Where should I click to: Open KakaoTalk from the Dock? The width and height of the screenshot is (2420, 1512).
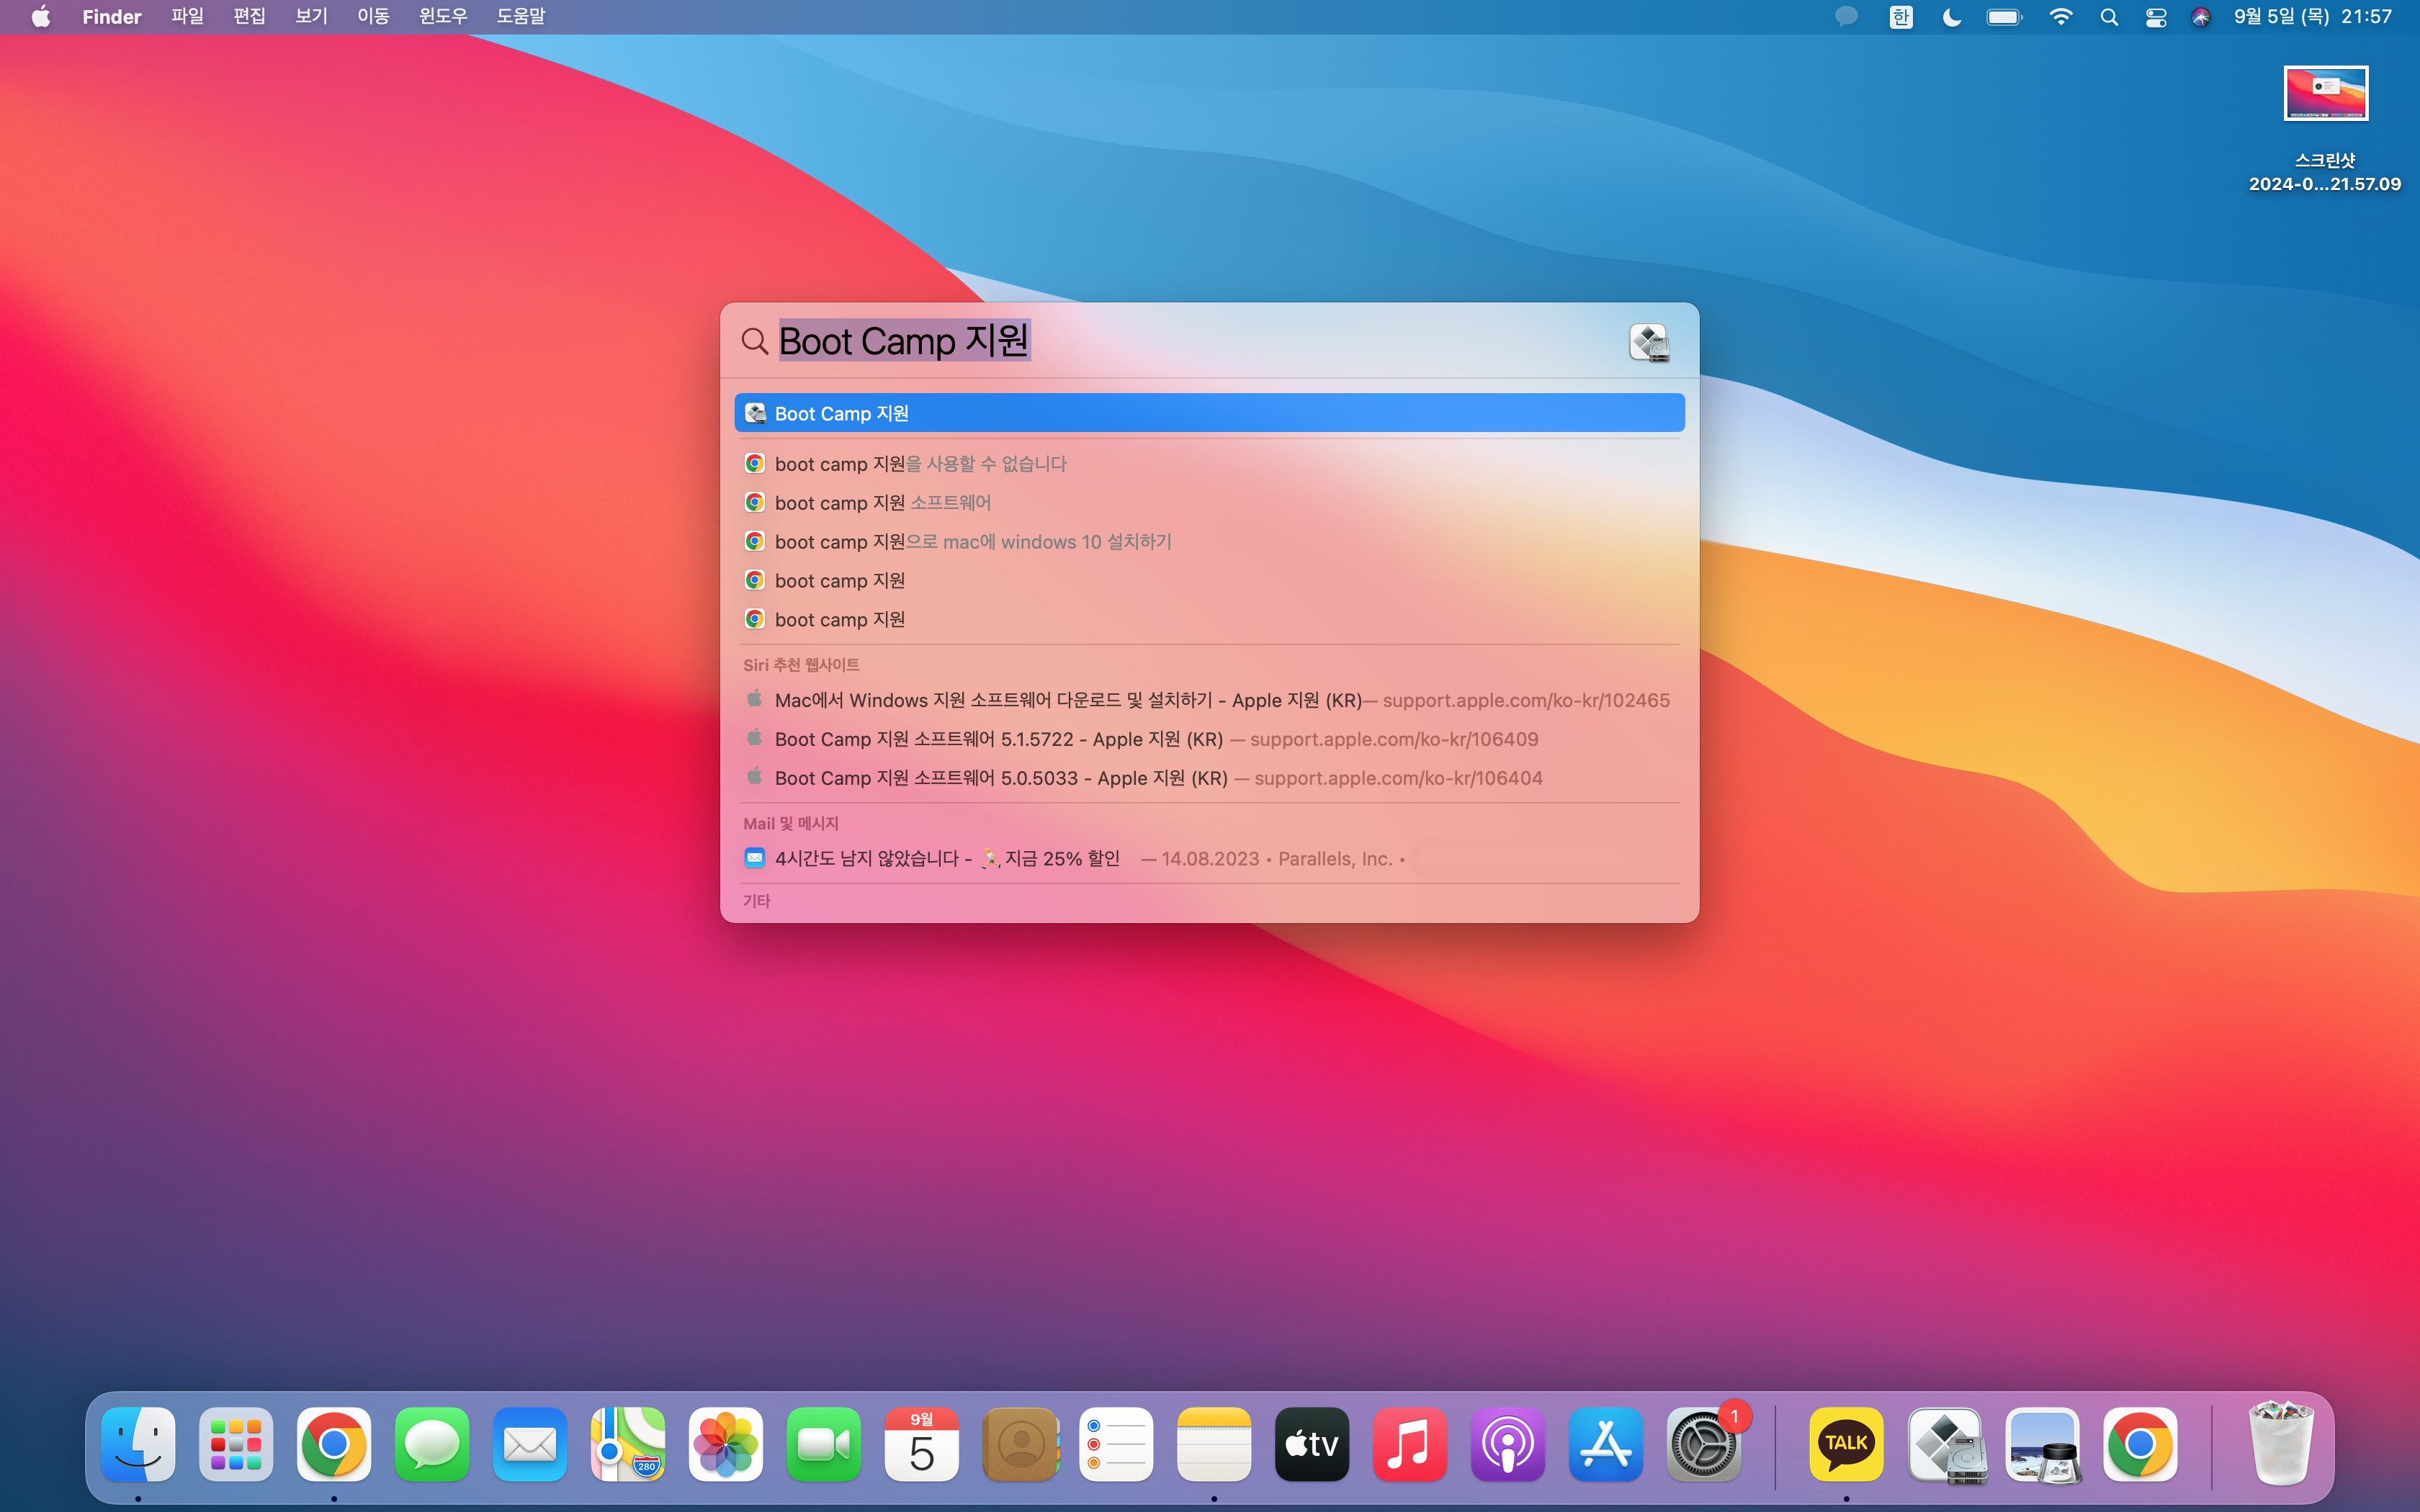click(1846, 1444)
